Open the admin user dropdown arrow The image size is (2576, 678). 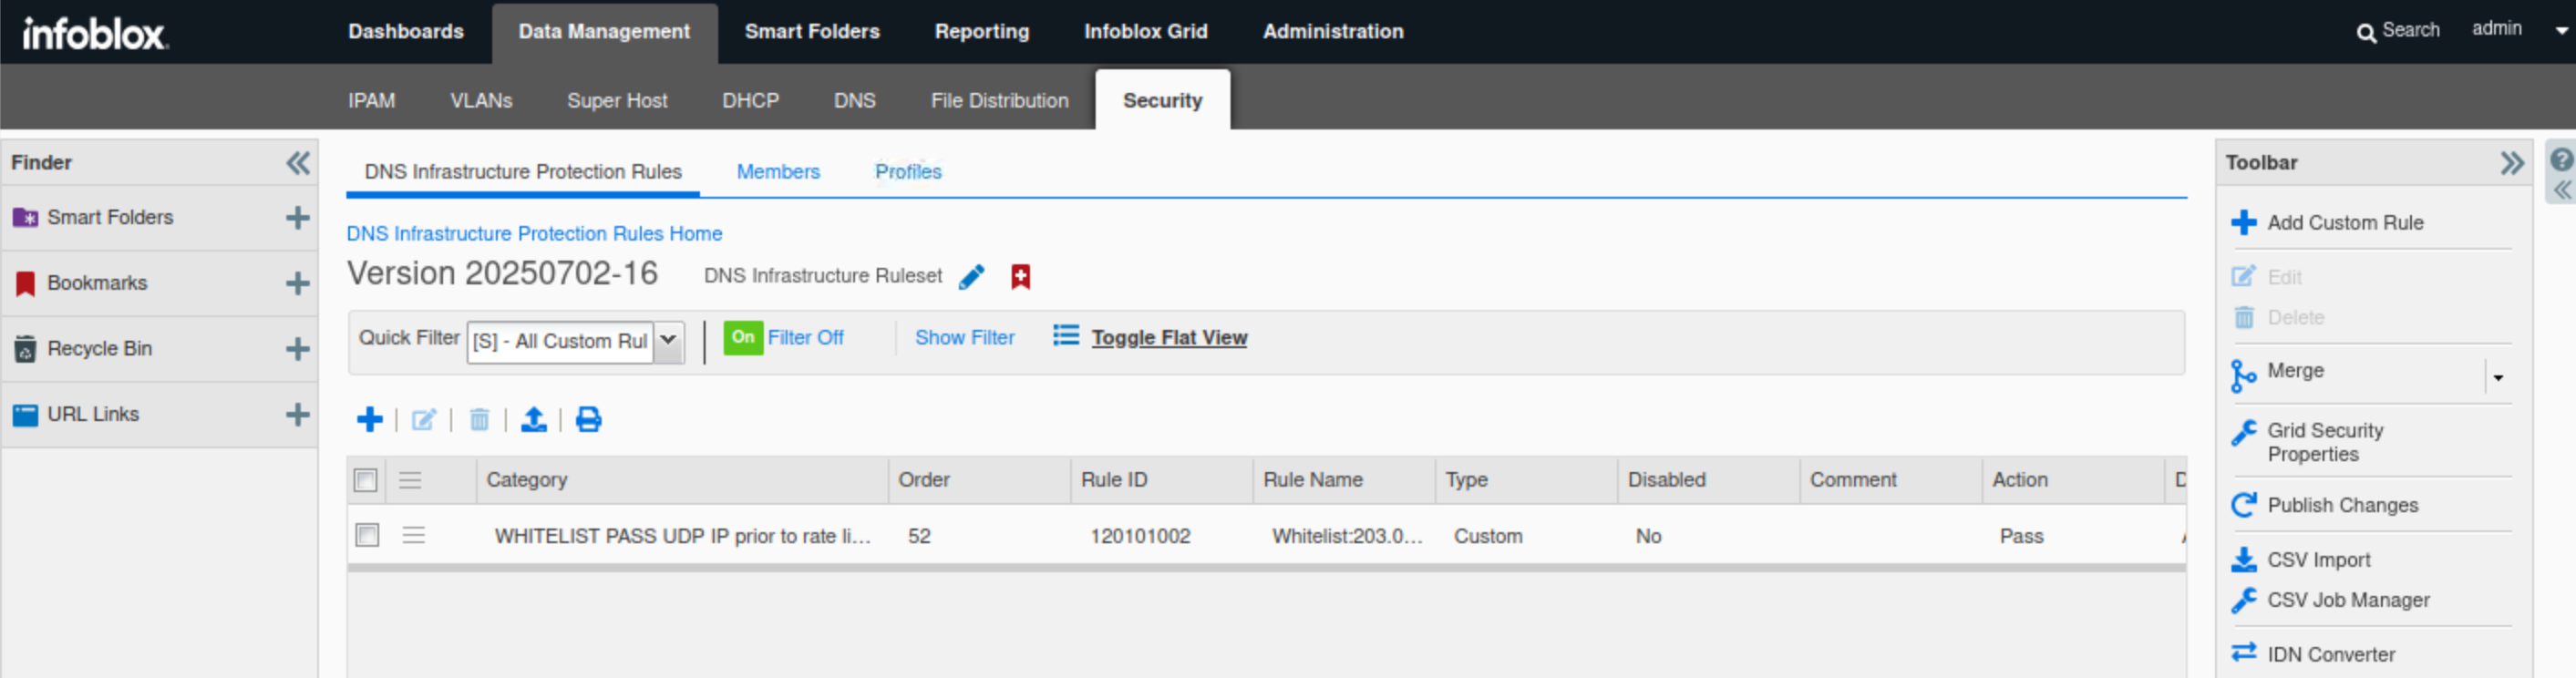[2562, 31]
